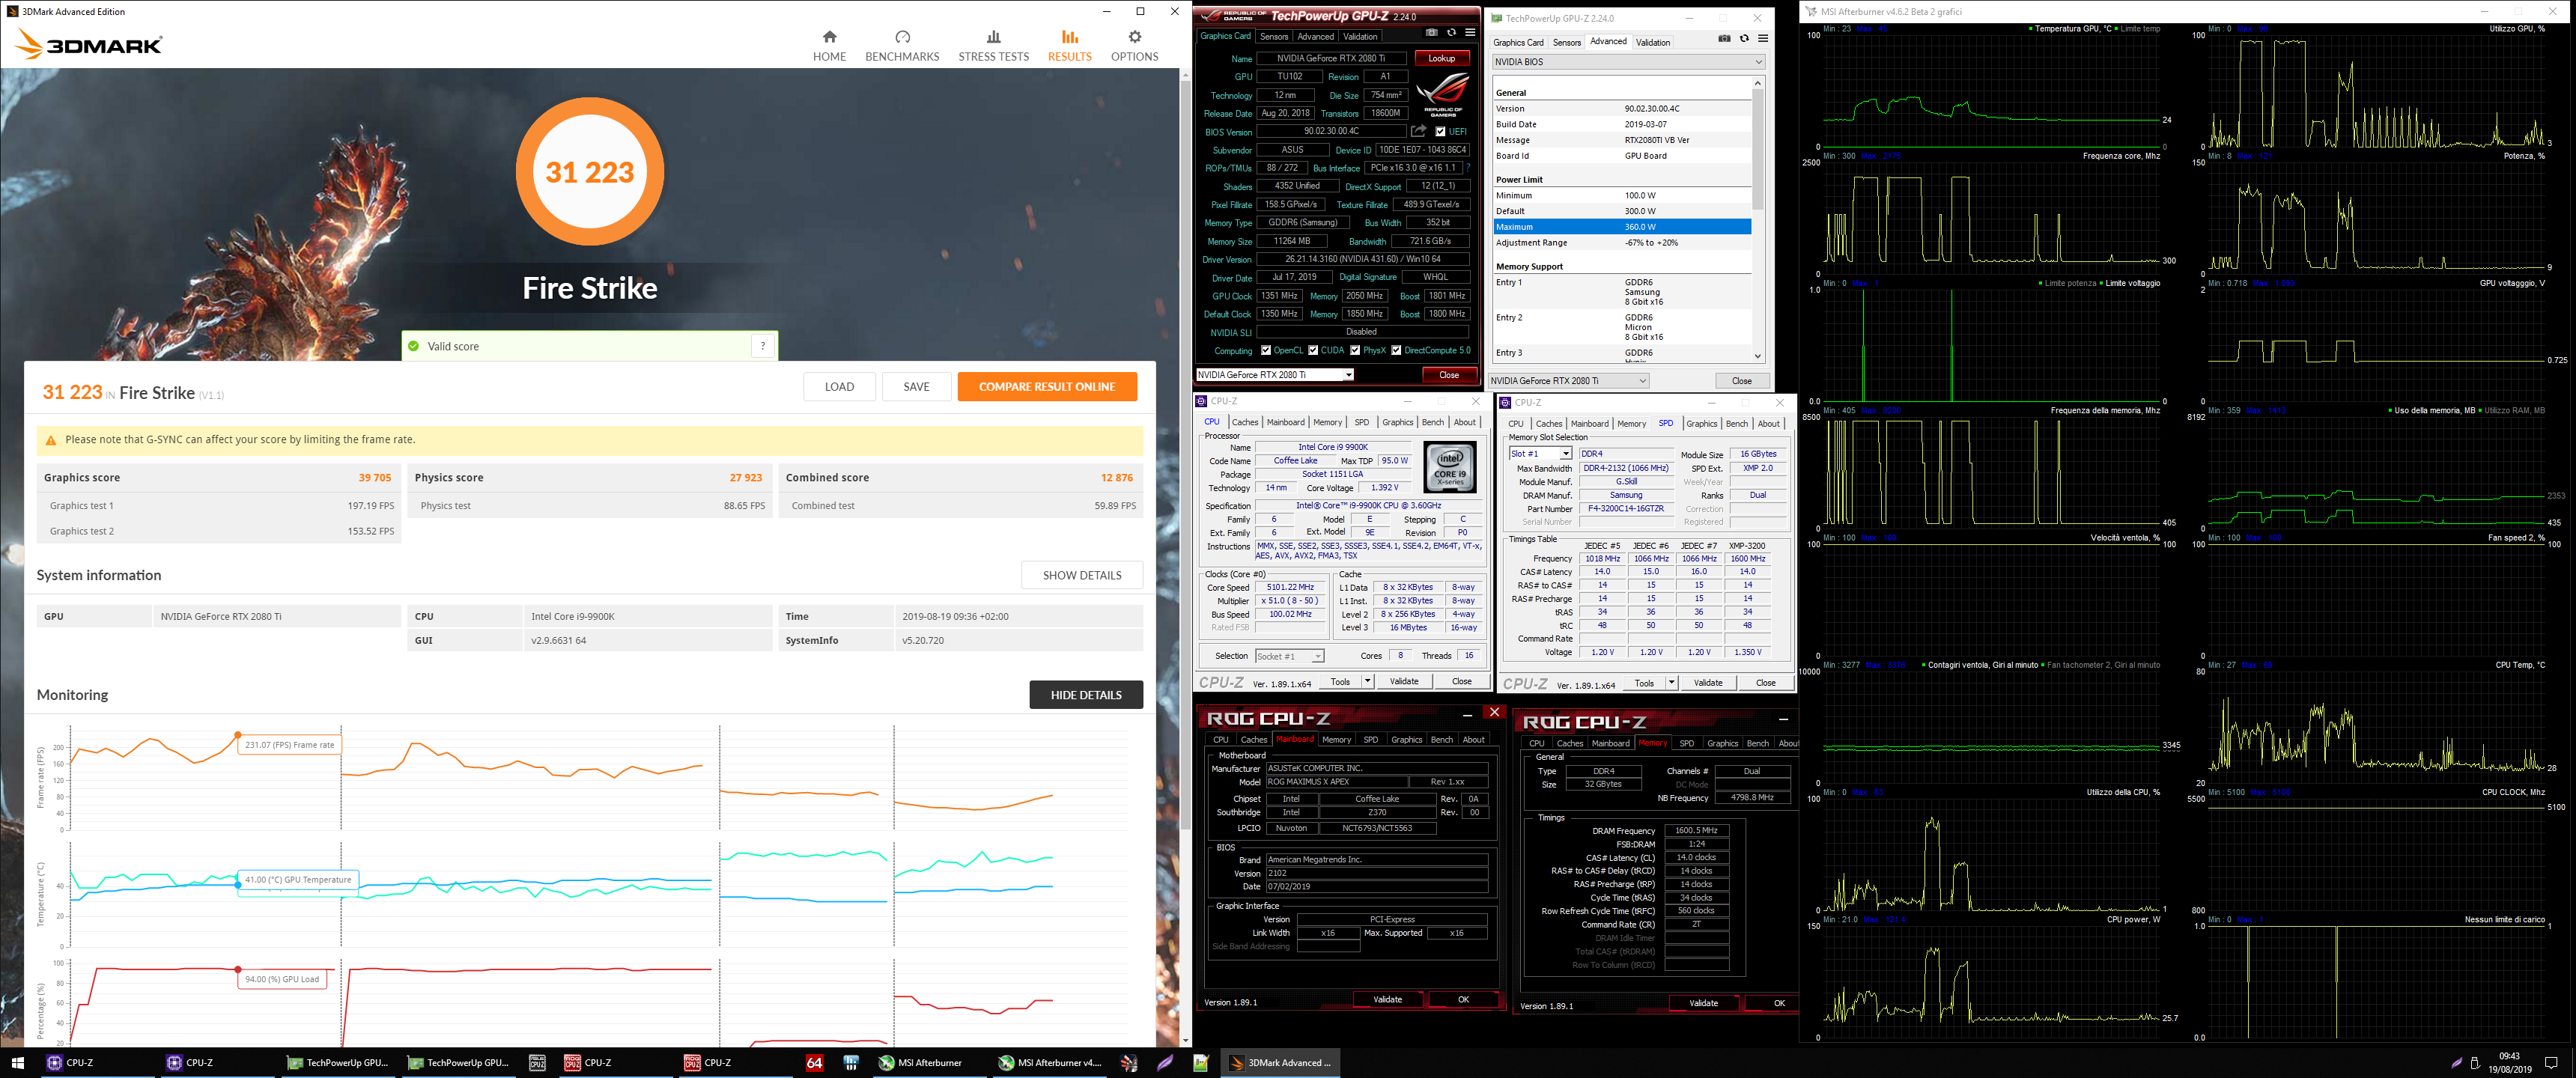The image size is (2576, 1078).
Task: Open Tools dropdown arrow in CPU-Z CPU window
Action: click(1367, 681)
